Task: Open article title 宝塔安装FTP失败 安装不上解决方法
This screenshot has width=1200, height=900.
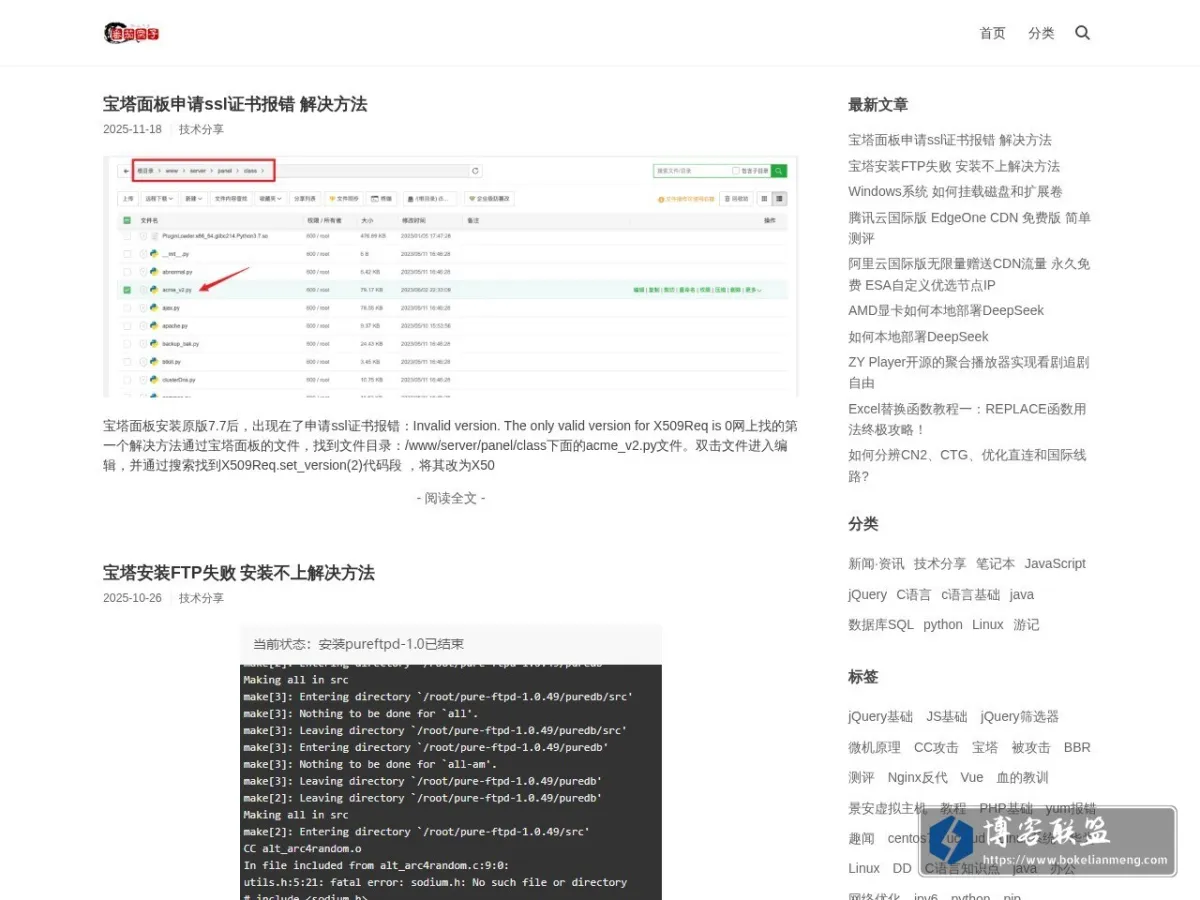Action: pyautogui.click(x=239, y=573)
